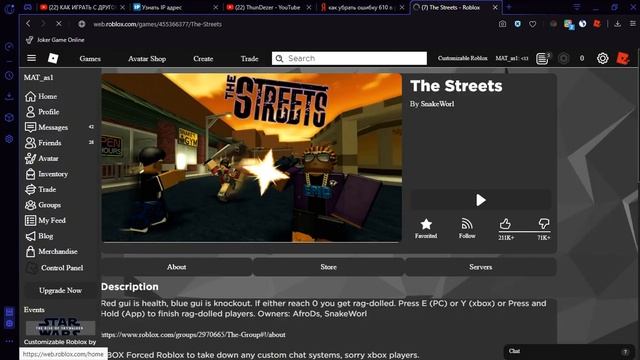
Task: Start the game with Play button
Action: [x=481, y=200]
